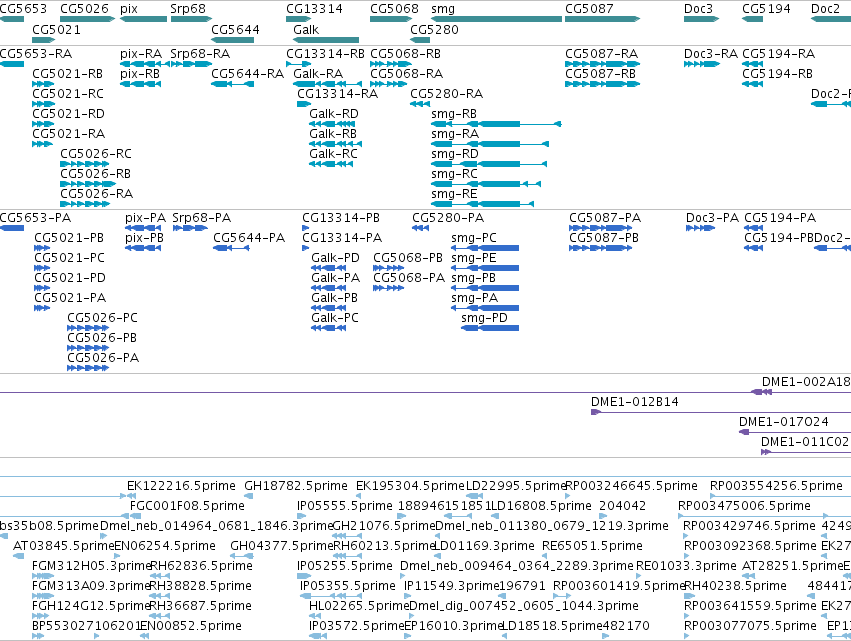The width and height of the screenshot is (851, 641).
Task: Select the DME1-012B14 clone feature
Action: (721, 412)
